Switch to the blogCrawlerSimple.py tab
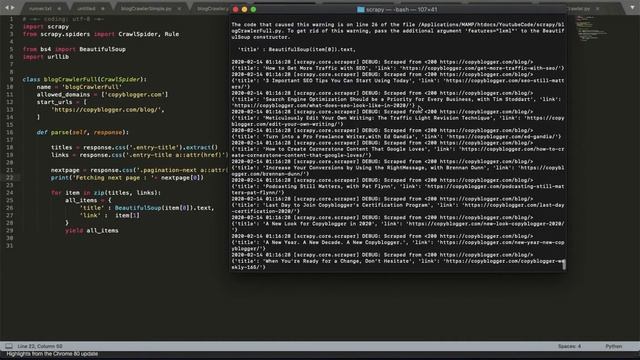This screenshot has width=640, height=360. click(146, 9)
